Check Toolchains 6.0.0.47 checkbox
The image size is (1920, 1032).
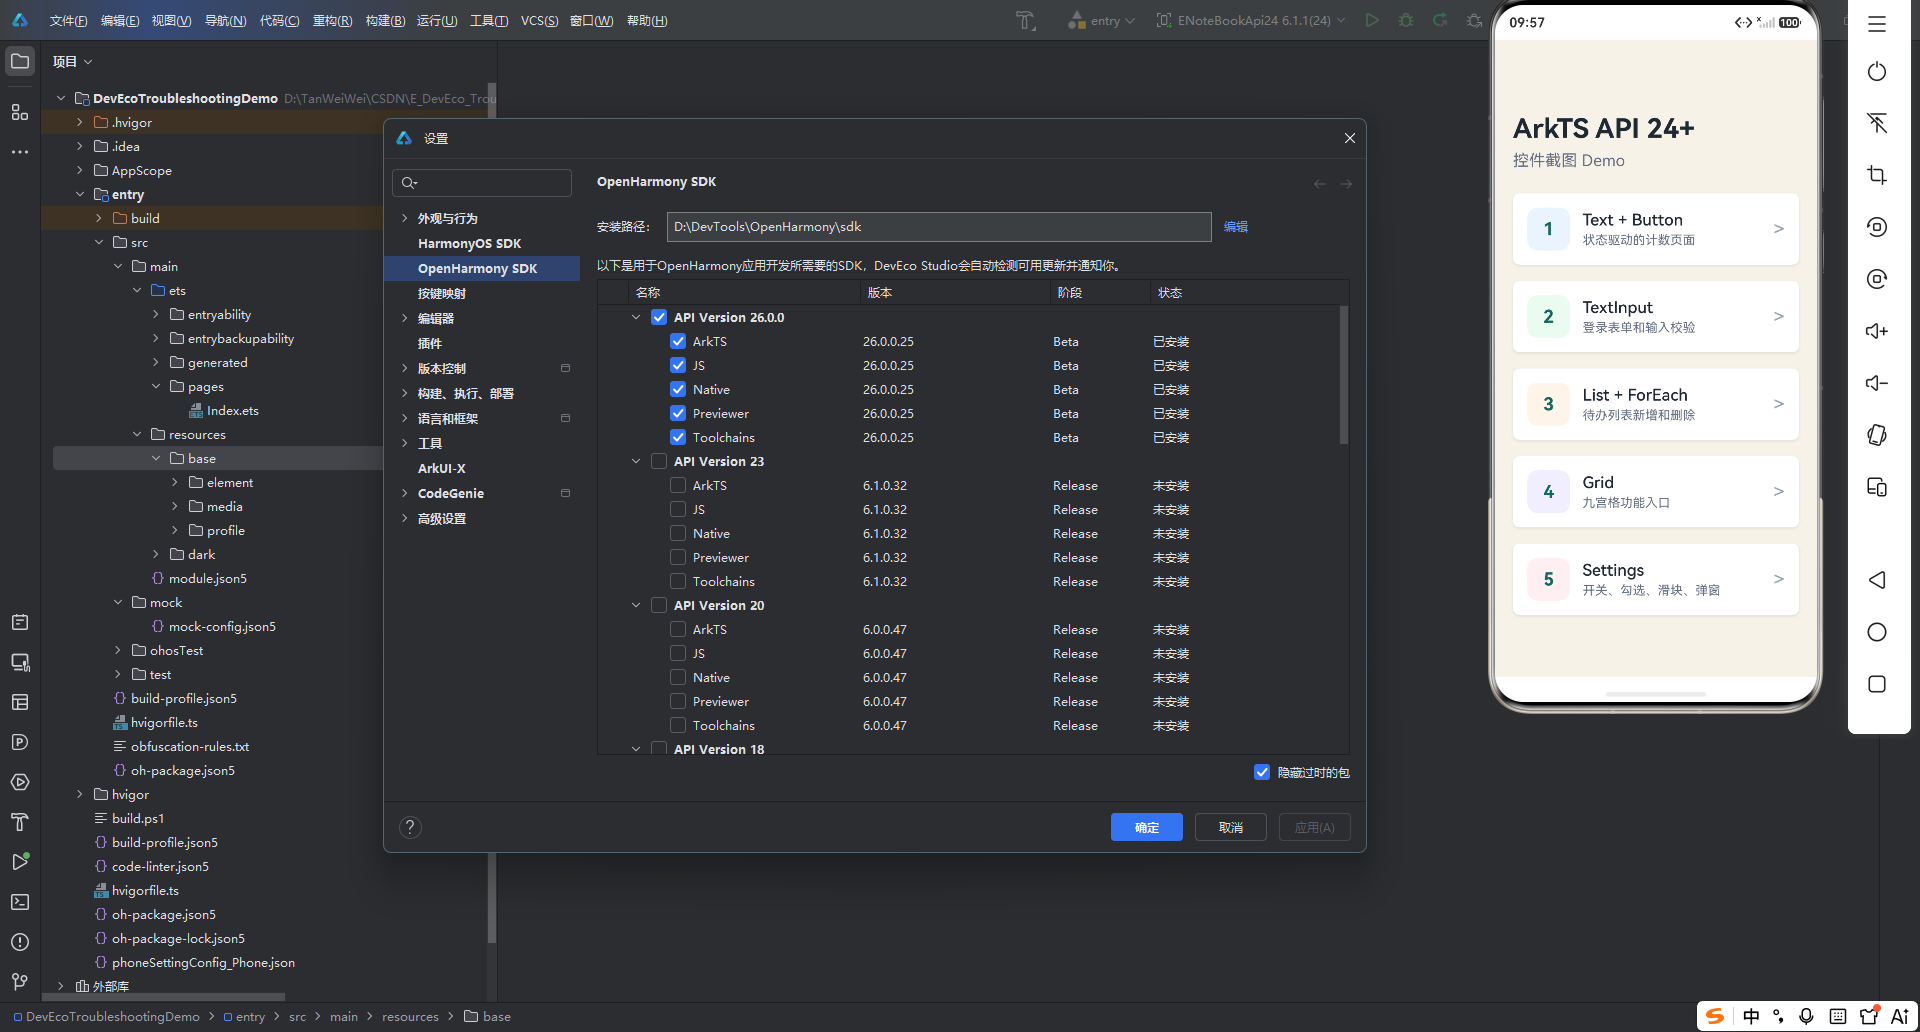click(x=678, y=725)
